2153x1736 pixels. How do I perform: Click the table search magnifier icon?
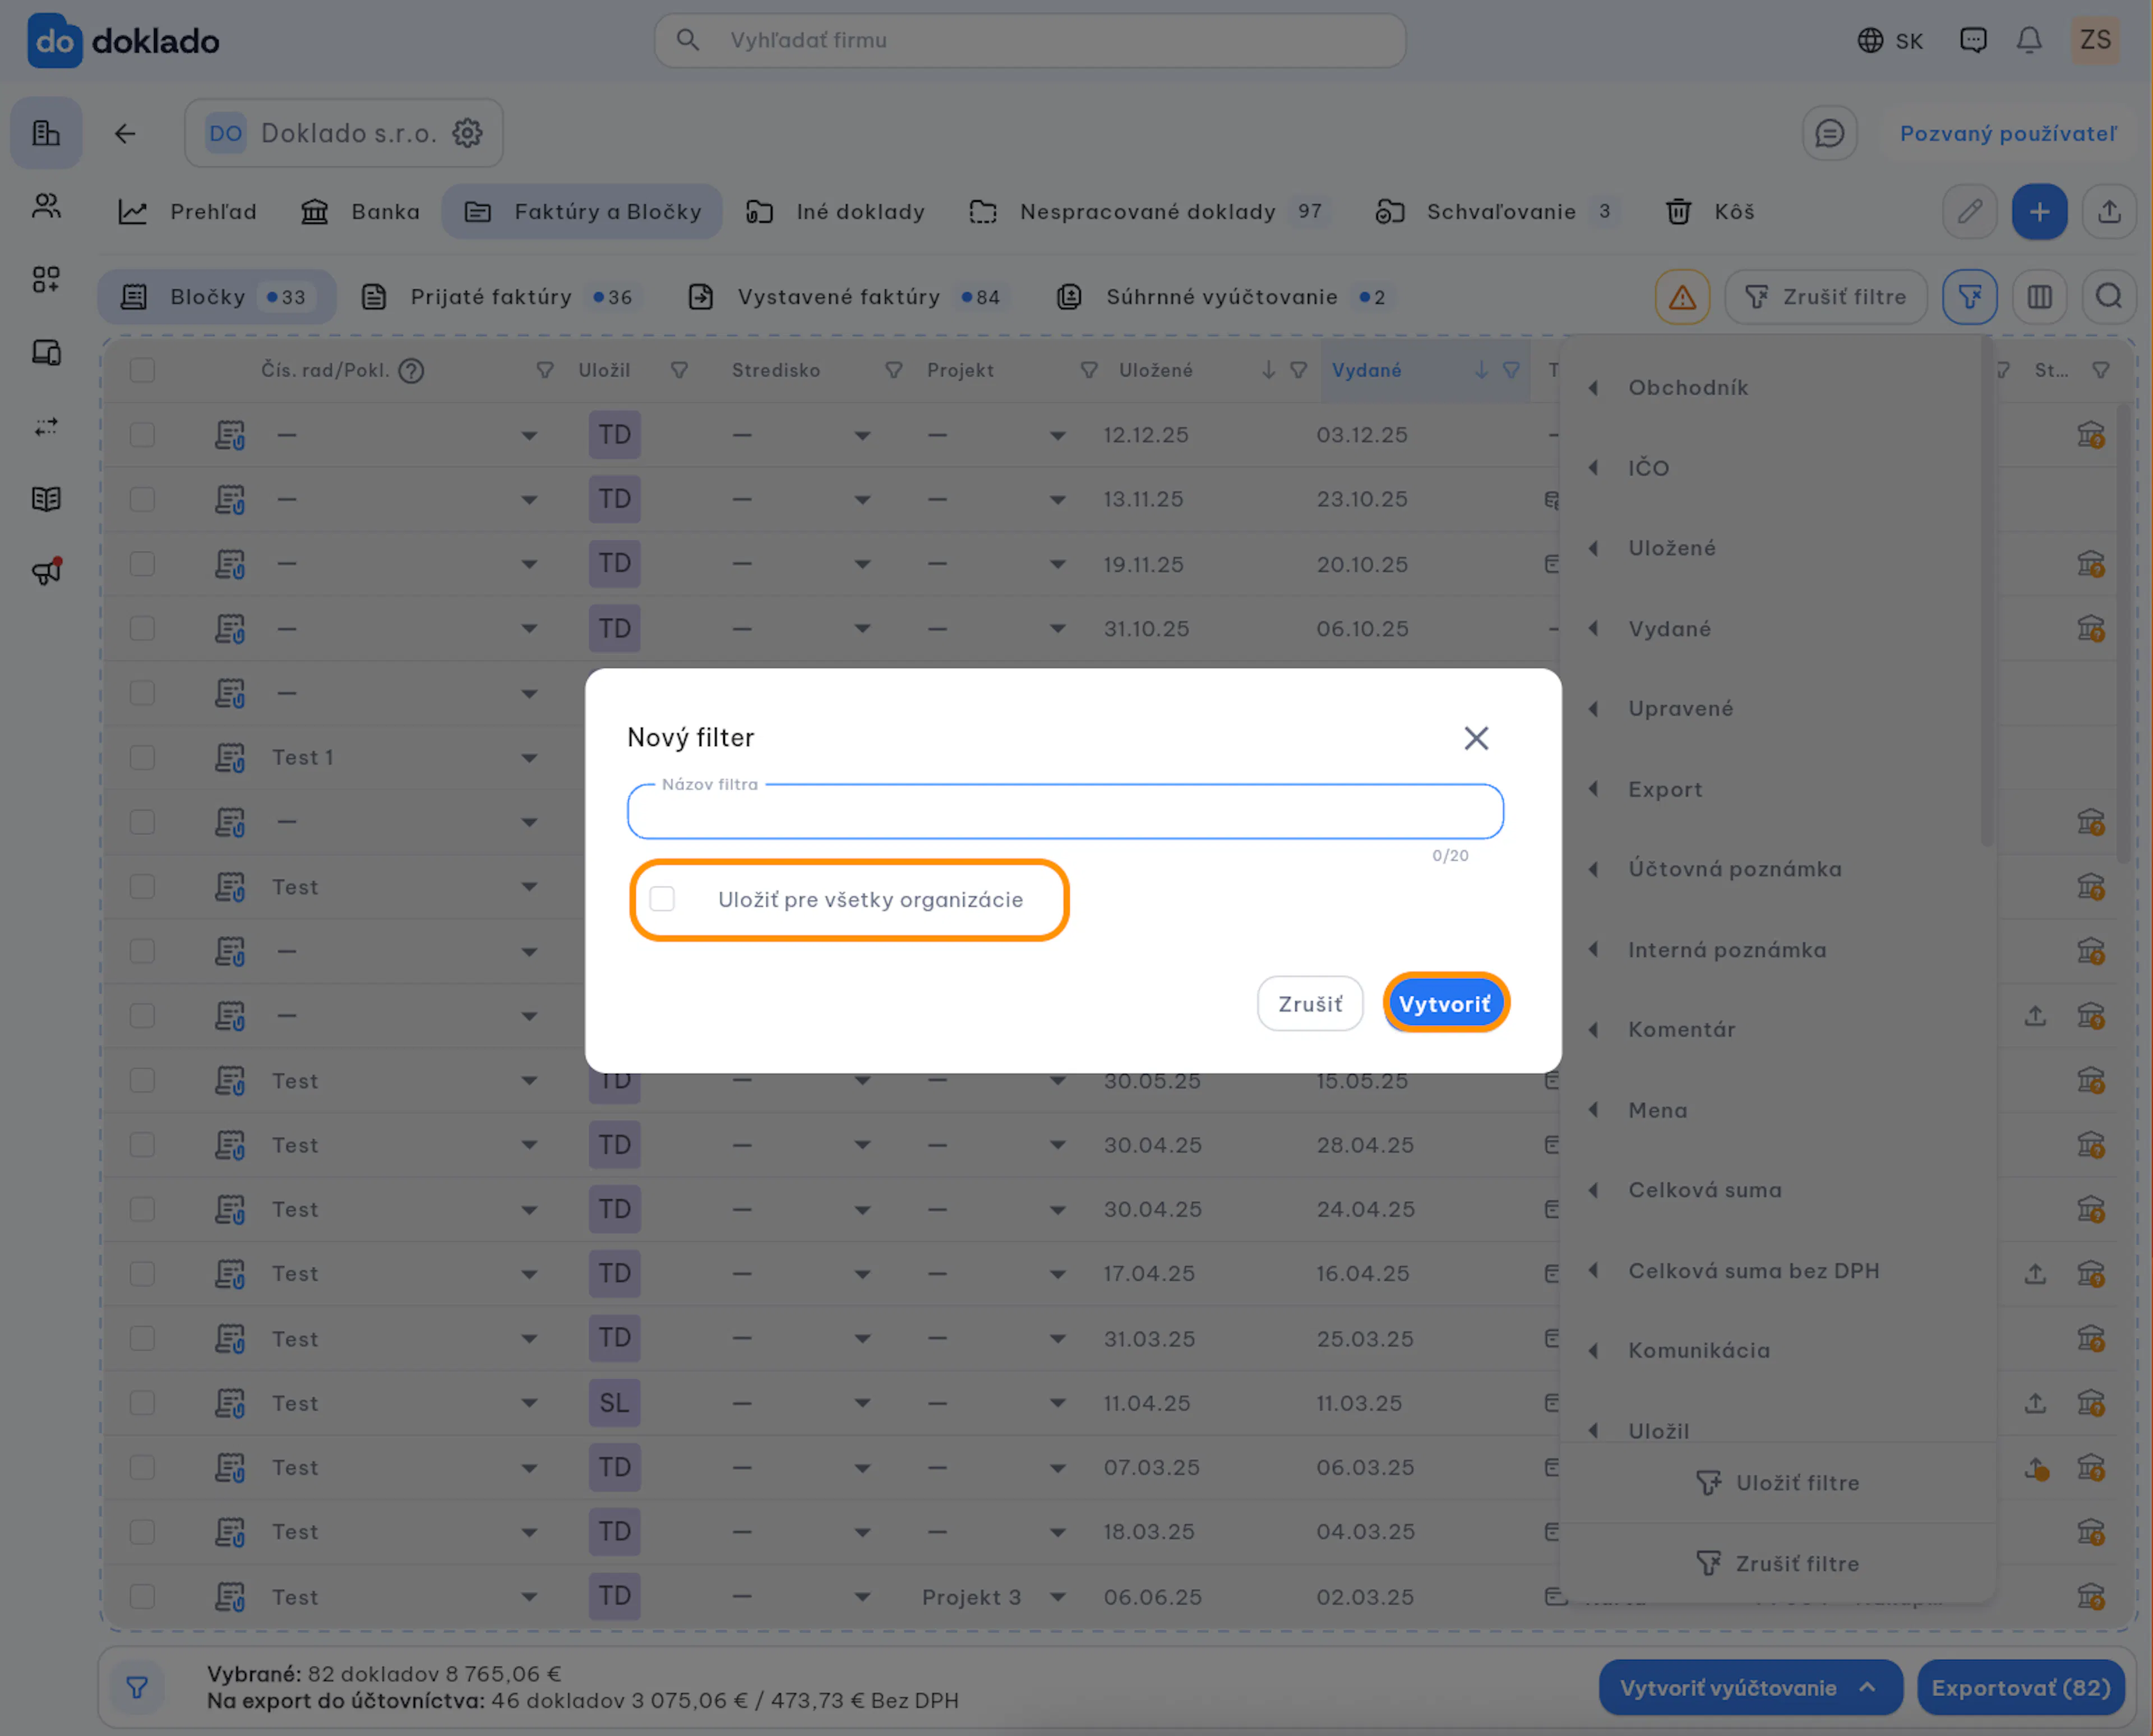[2109, 297]
